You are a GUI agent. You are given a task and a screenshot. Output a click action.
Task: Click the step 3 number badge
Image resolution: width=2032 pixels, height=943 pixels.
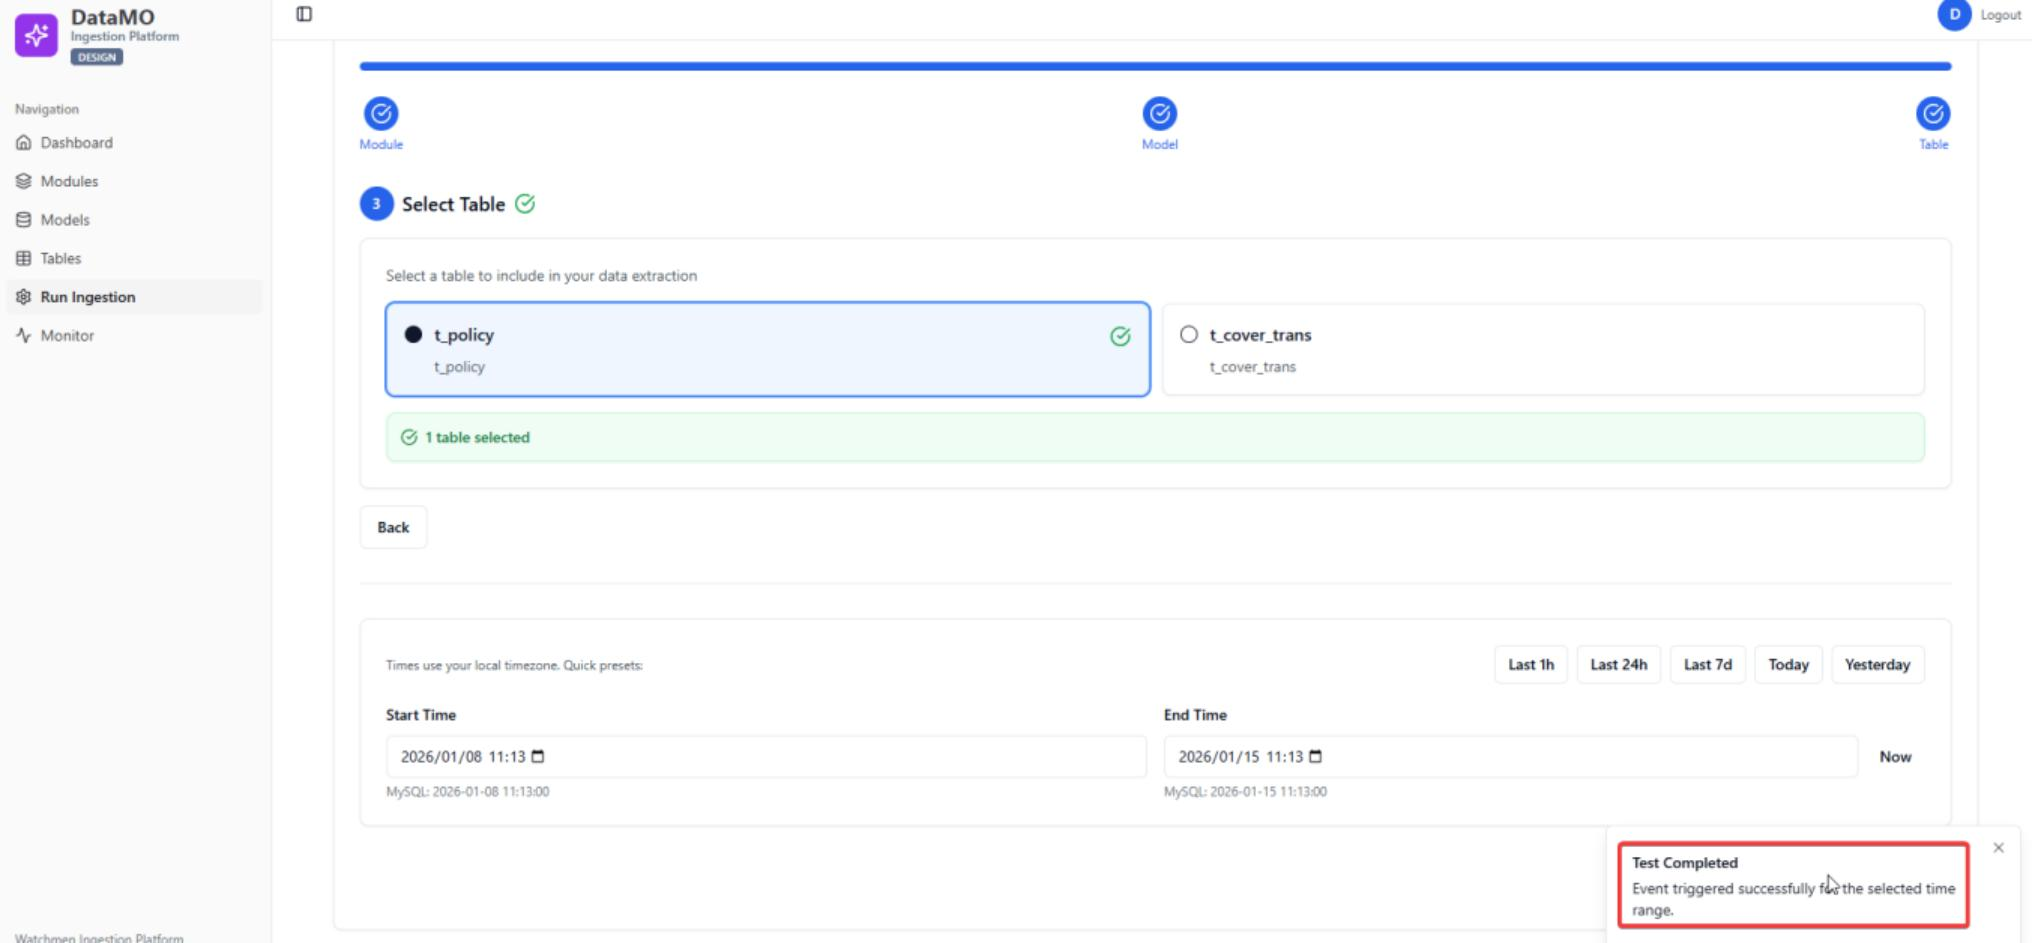click(377, 204)
